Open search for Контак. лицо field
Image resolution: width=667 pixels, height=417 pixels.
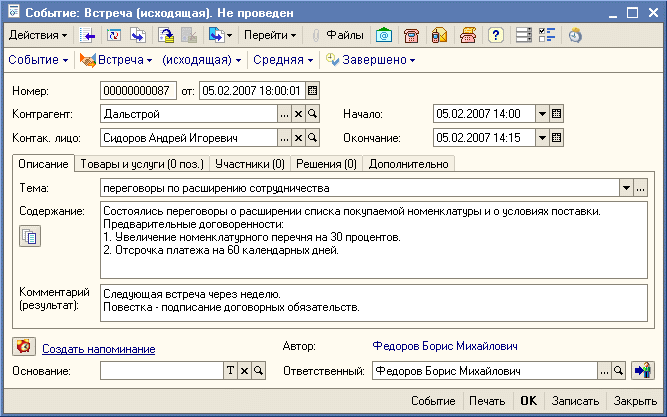coord(312,137)
